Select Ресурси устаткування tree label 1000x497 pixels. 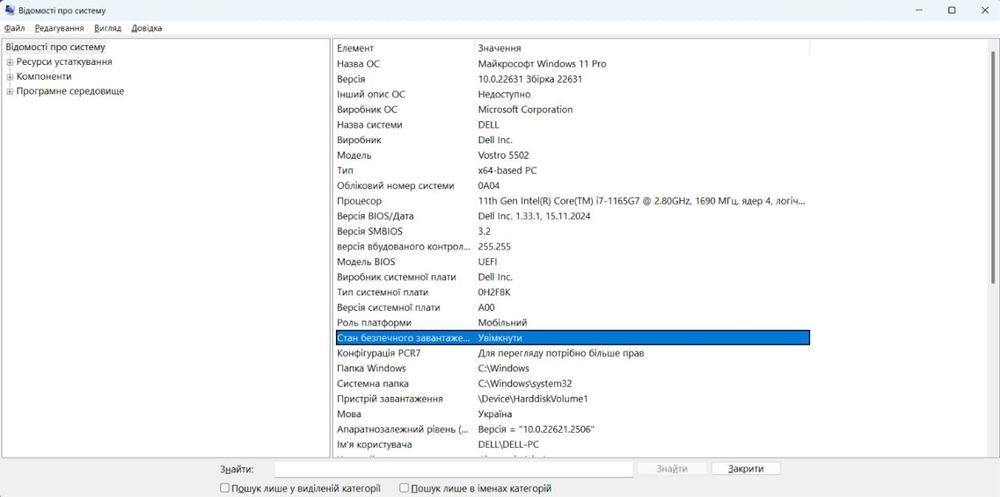click(64, 62)
